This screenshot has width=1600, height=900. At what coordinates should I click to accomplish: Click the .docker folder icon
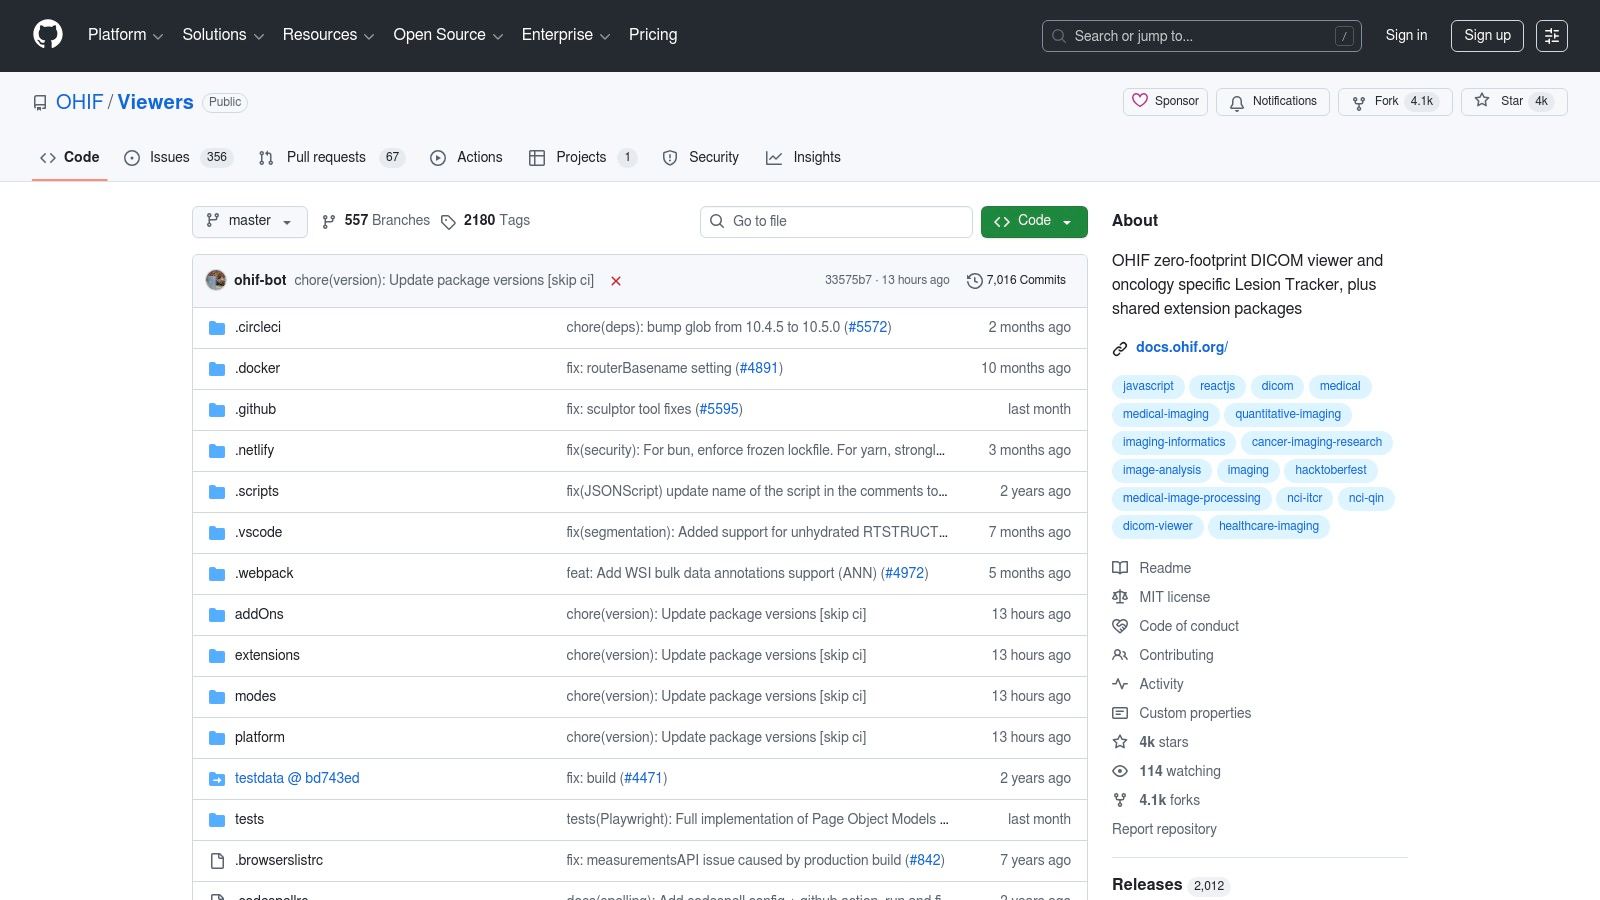coord(216,368)
